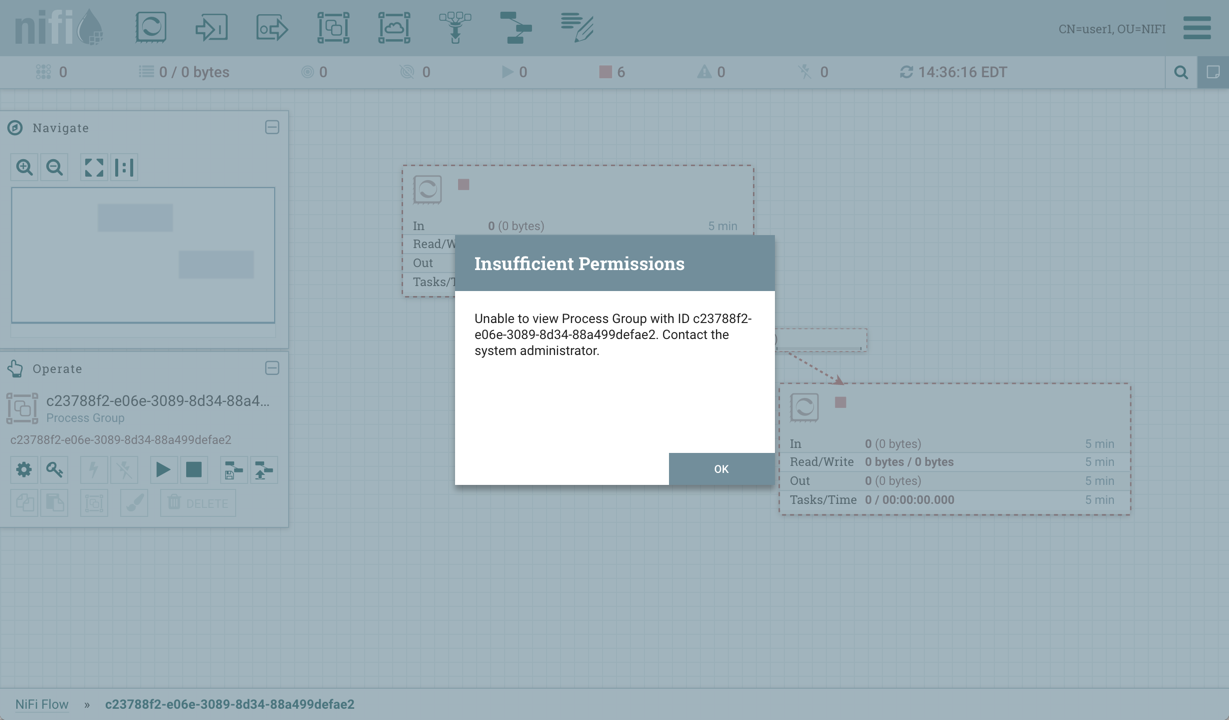Collapse the Operate panel
This screenshot has width=1229, height=720.
(x=272, y=368)
